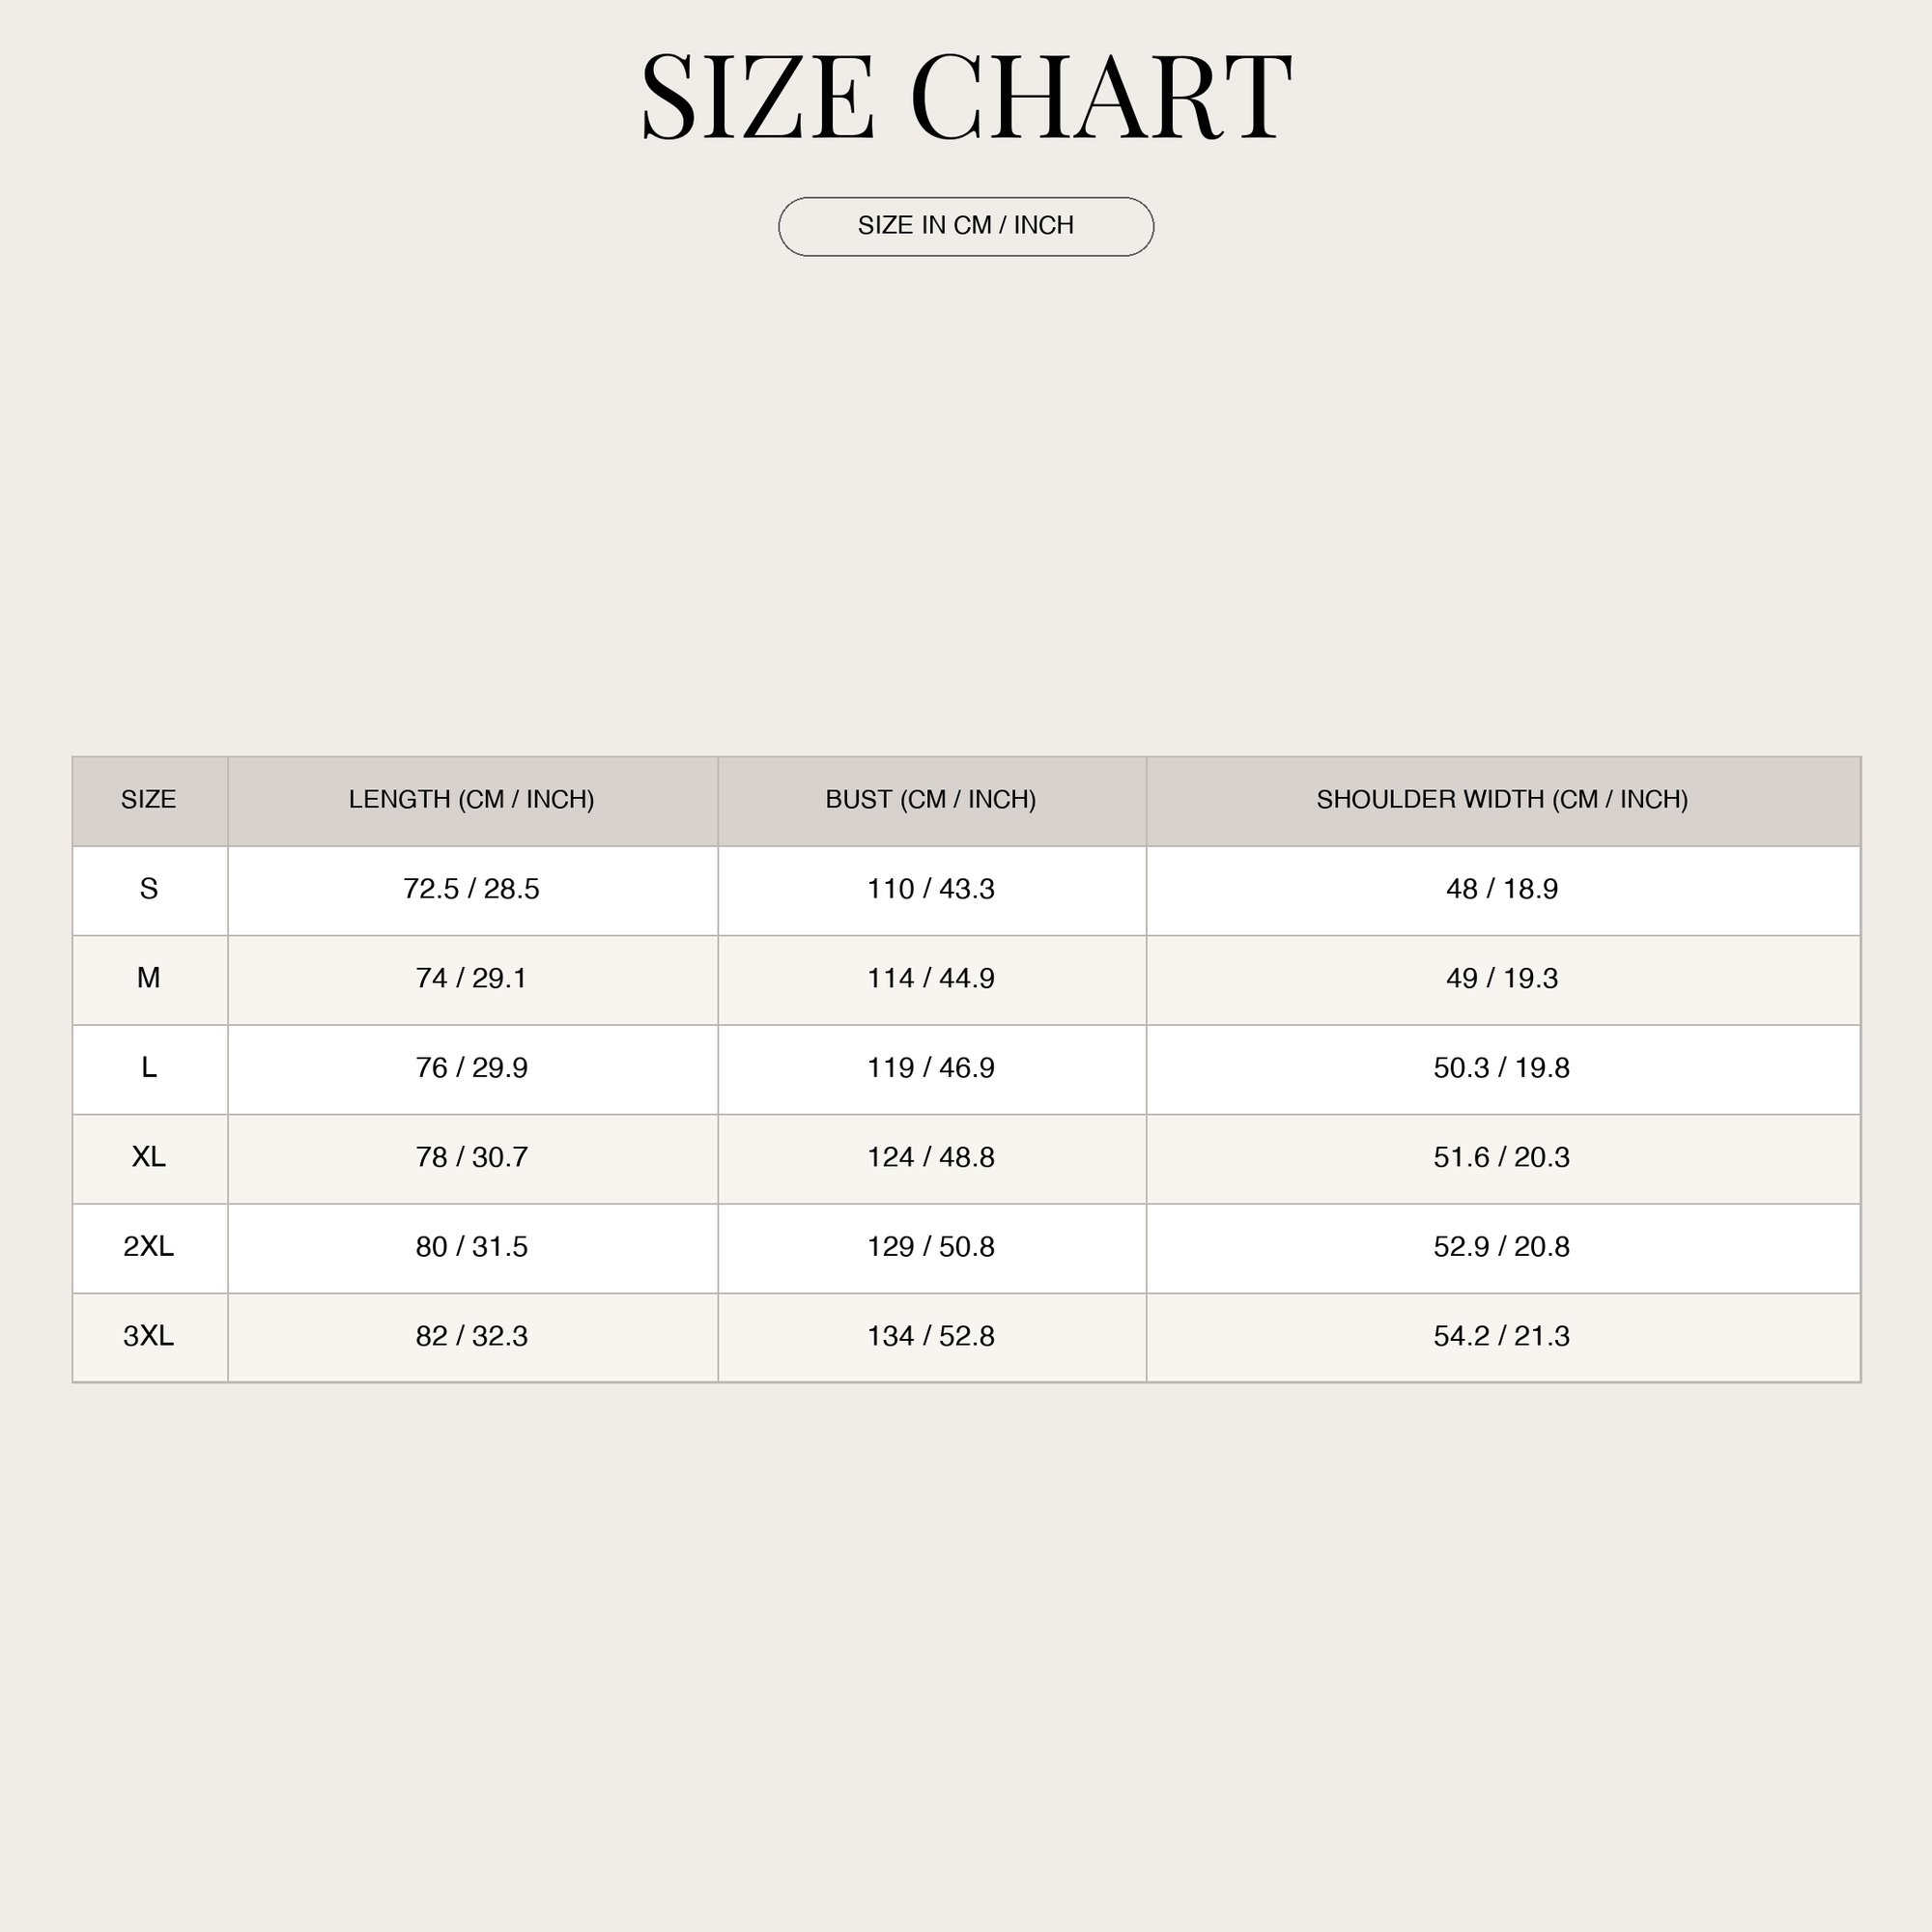Select bust value 129 / 50.8
Image resolution: width=1932 pixels, height=1932 pixels.
pos(931,1246)
